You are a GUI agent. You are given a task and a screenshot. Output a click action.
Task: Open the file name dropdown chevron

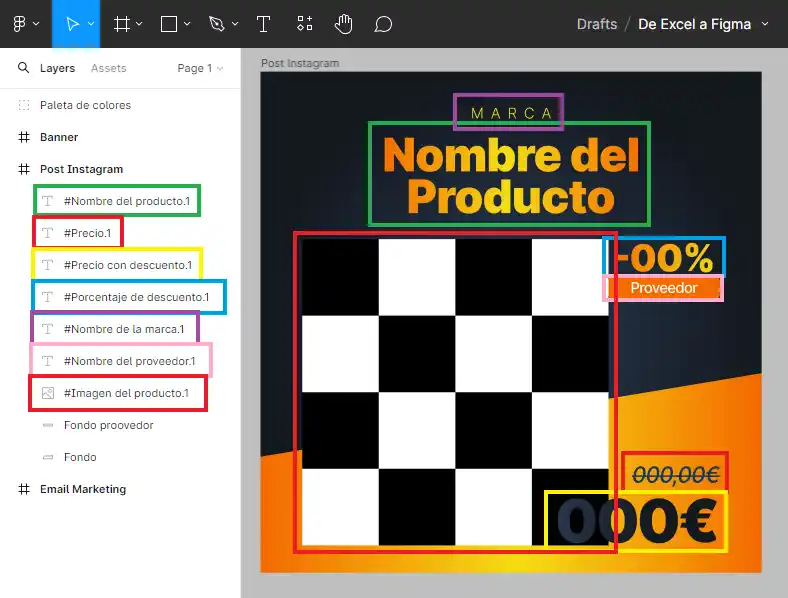tap(766, 24)
